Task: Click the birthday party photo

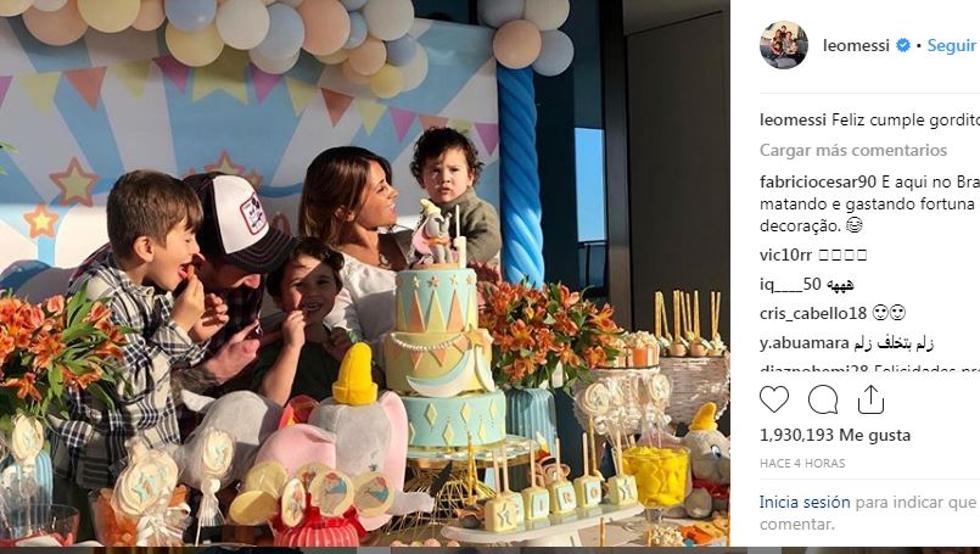Action: pos(364,273)
